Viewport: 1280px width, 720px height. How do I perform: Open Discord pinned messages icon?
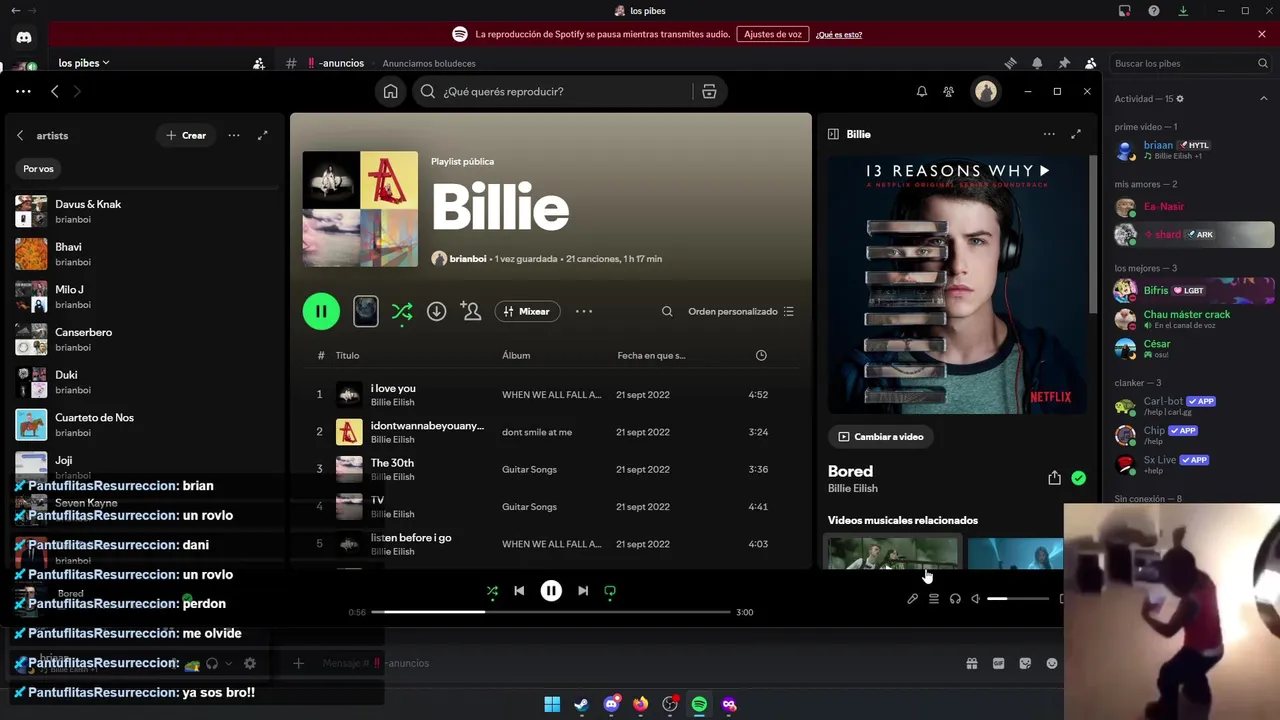pos(1064,63)
